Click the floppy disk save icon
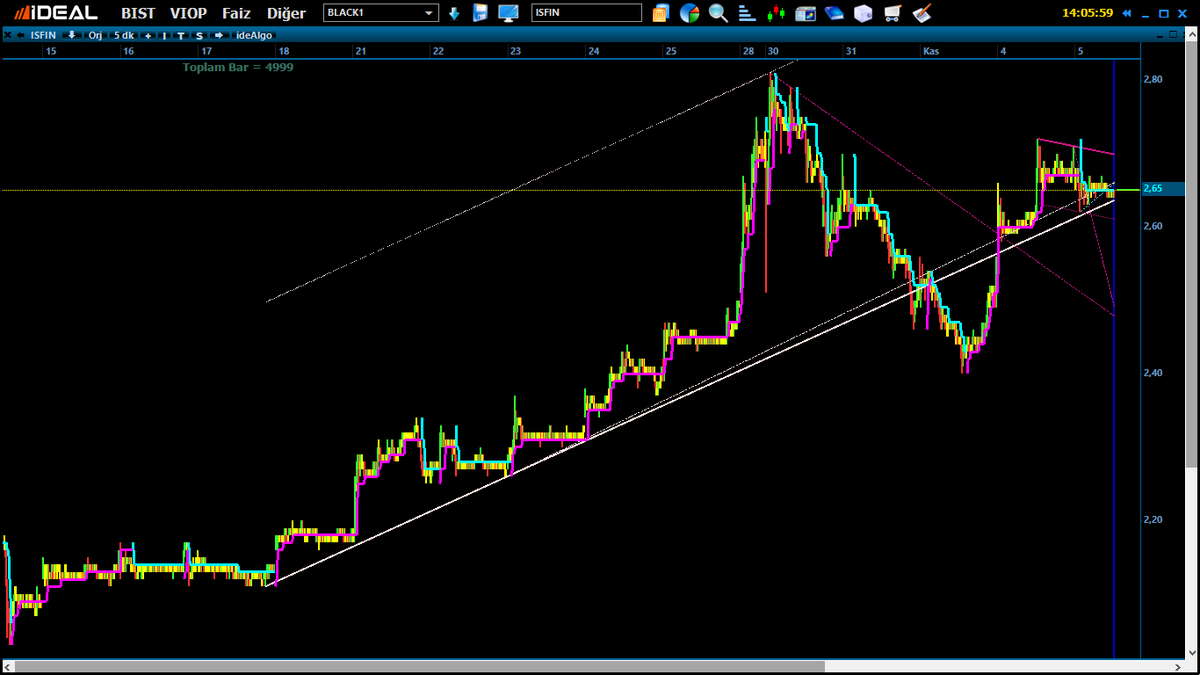 click(481, 13)
